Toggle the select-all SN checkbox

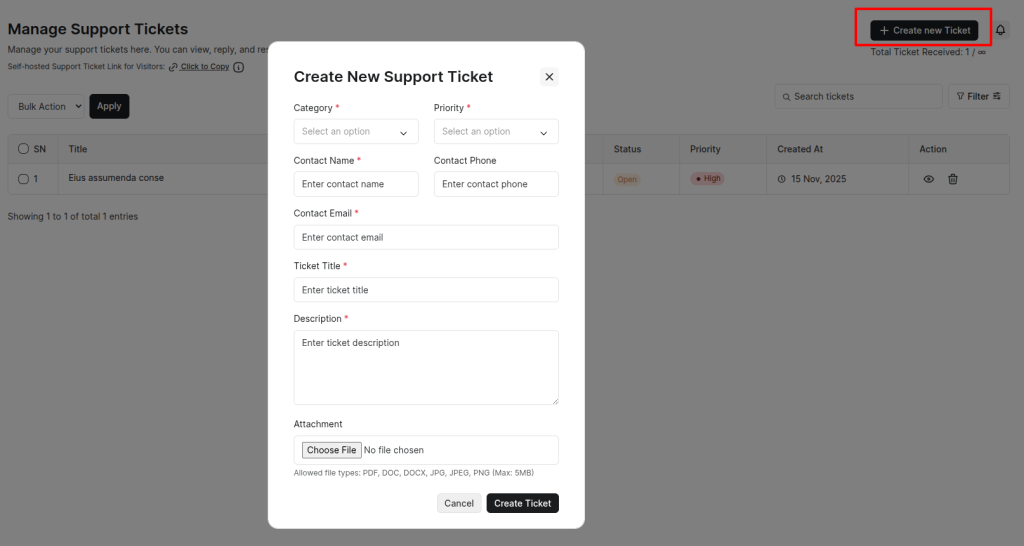[24, 149]
